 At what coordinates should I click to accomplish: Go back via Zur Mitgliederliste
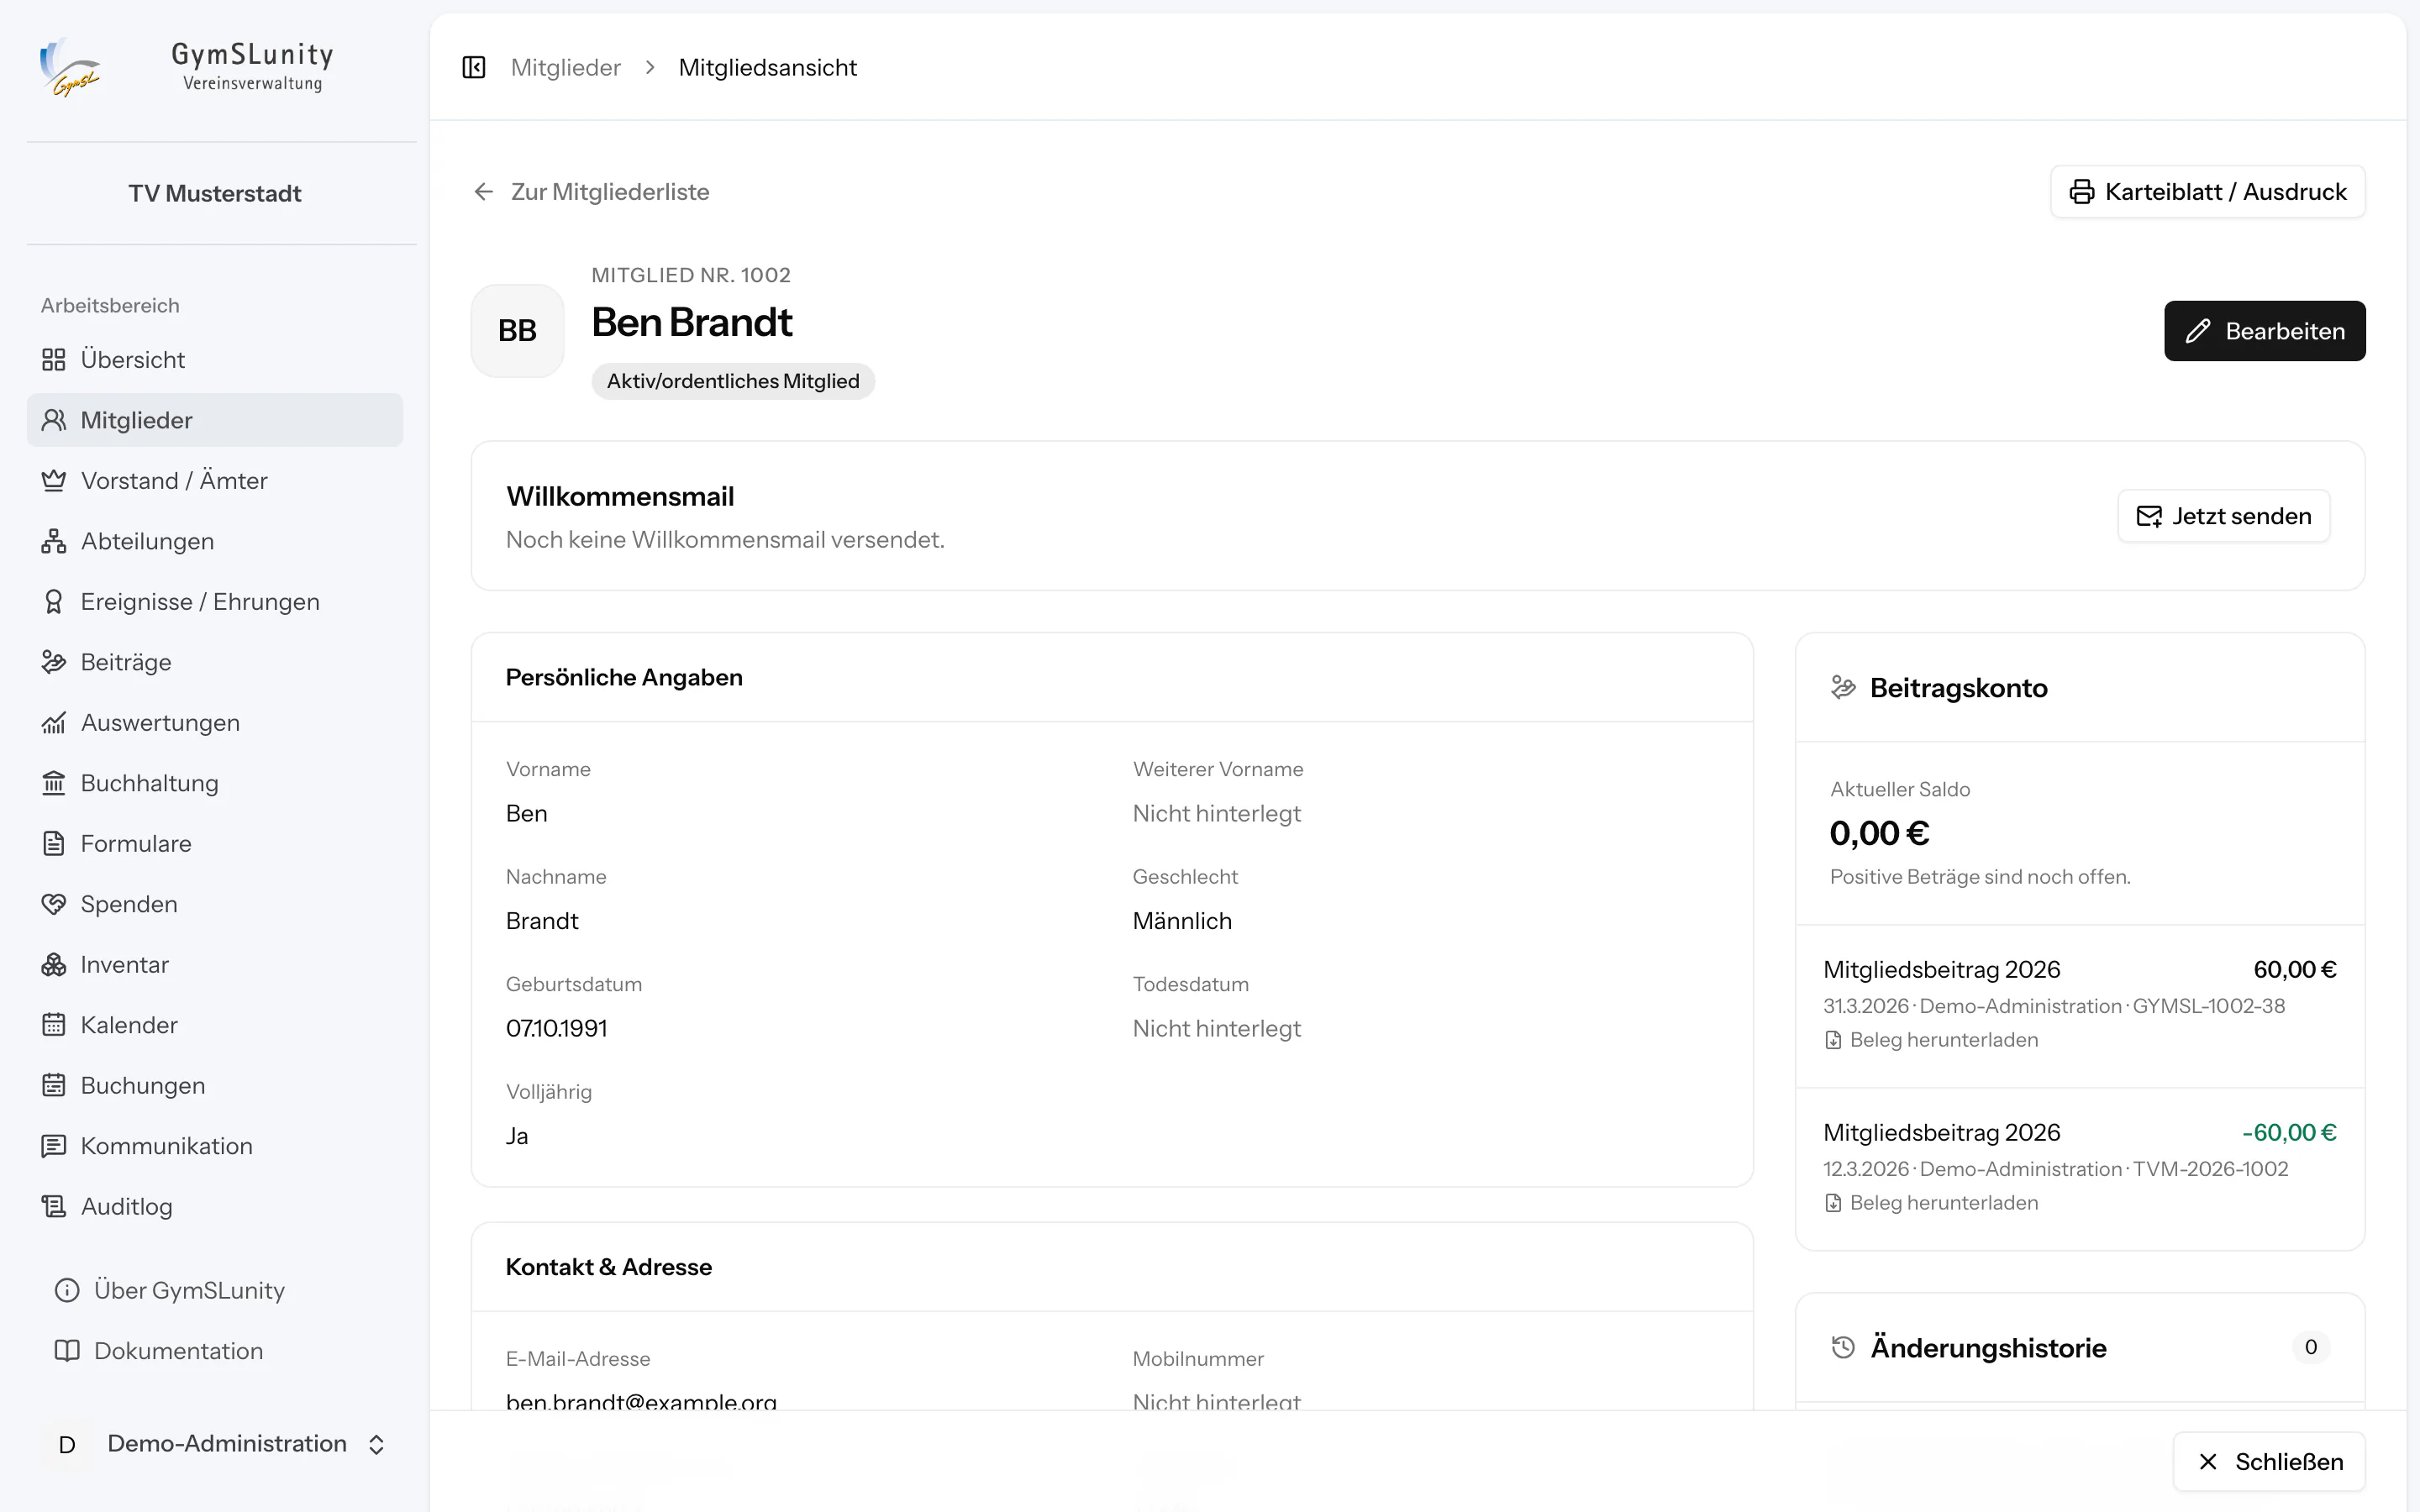591,191
